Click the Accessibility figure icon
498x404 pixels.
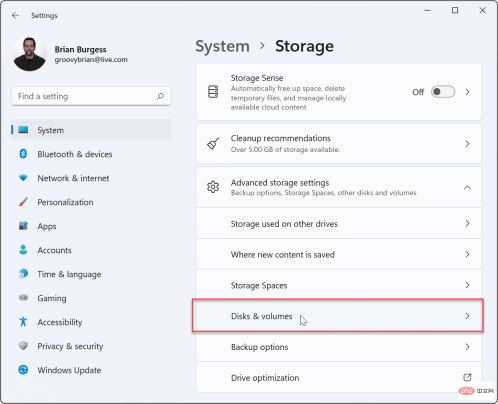pyautogui.click(x=23, y=322)
